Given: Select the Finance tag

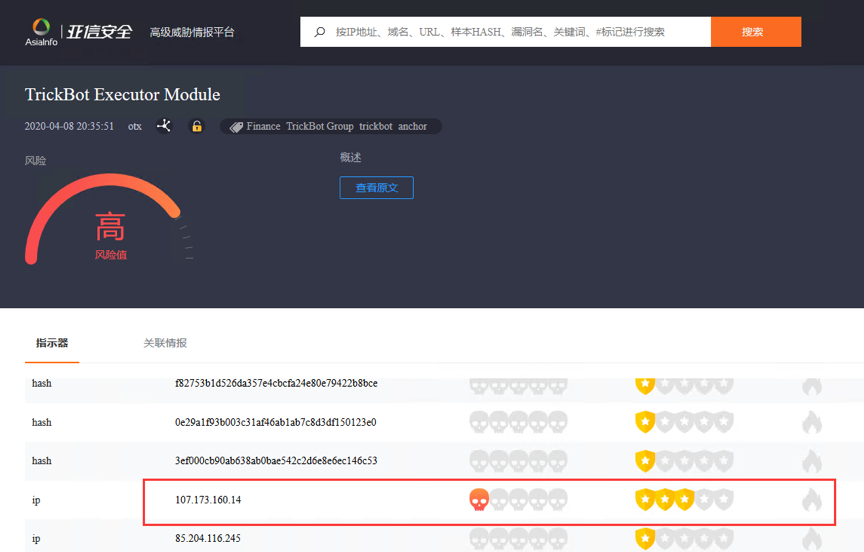Looking at the screenshot, I should tap(263, 126).
